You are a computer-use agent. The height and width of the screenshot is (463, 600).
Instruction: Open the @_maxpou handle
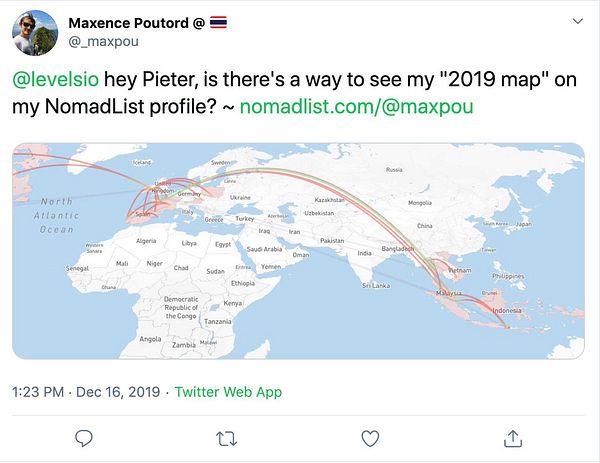(103, 41)
